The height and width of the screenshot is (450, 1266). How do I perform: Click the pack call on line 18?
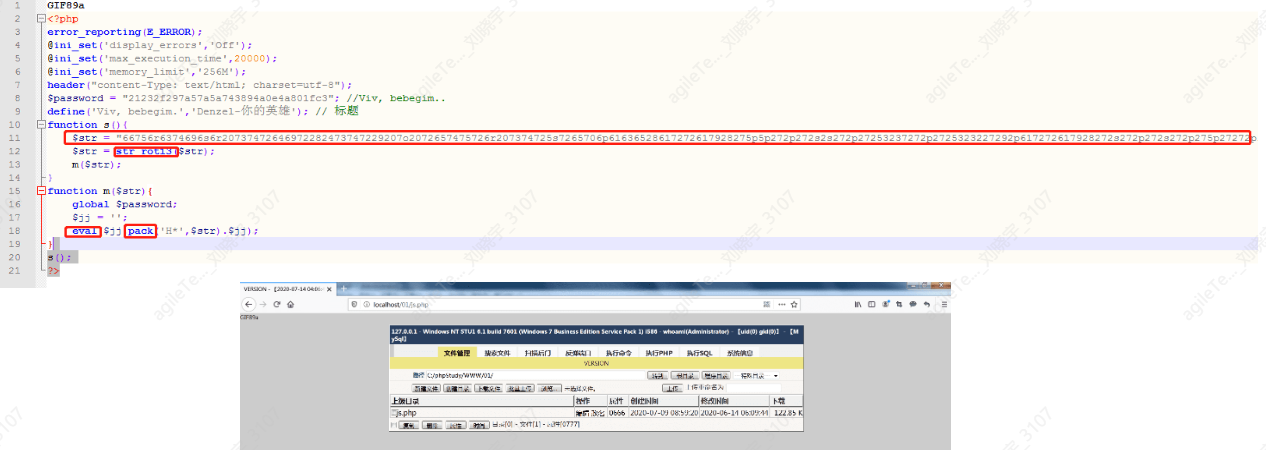pos(141,230)
